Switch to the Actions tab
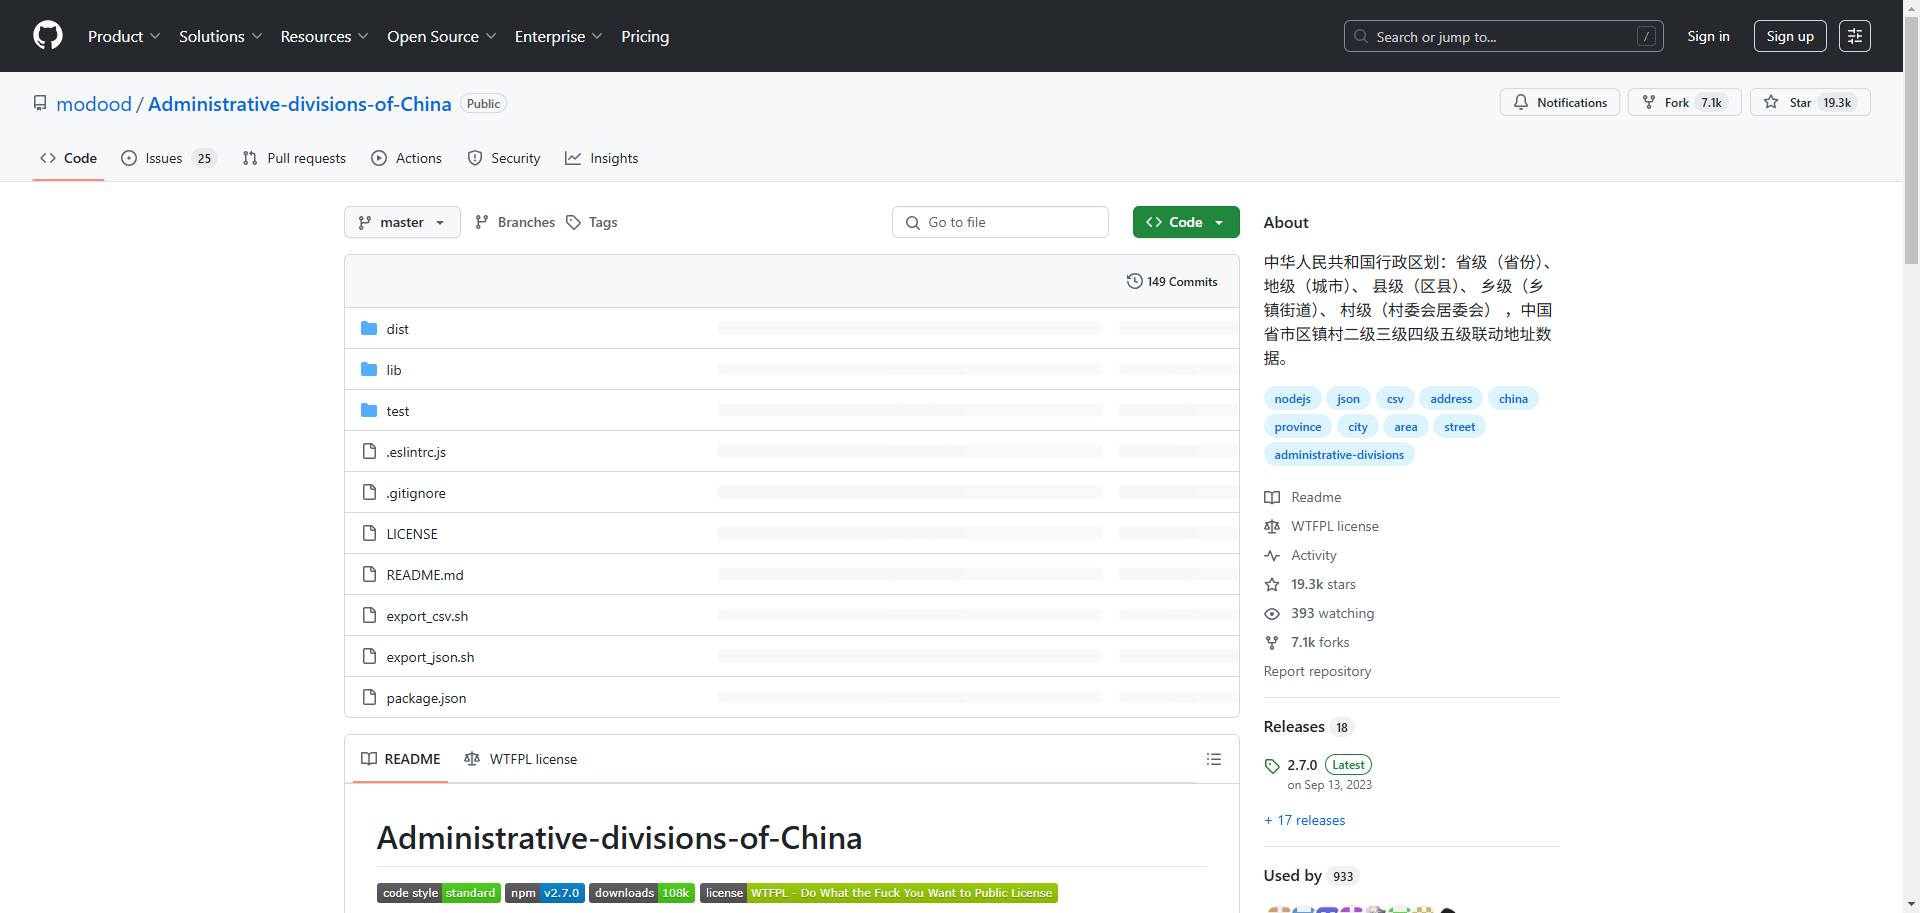 coord(406,158)
